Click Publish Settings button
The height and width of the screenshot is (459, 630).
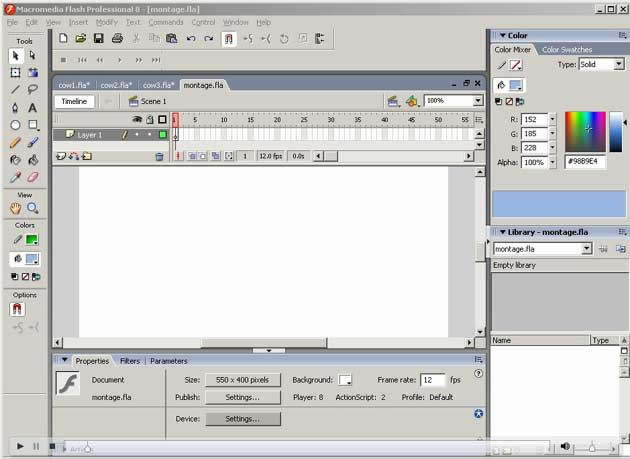click(243, 397)
